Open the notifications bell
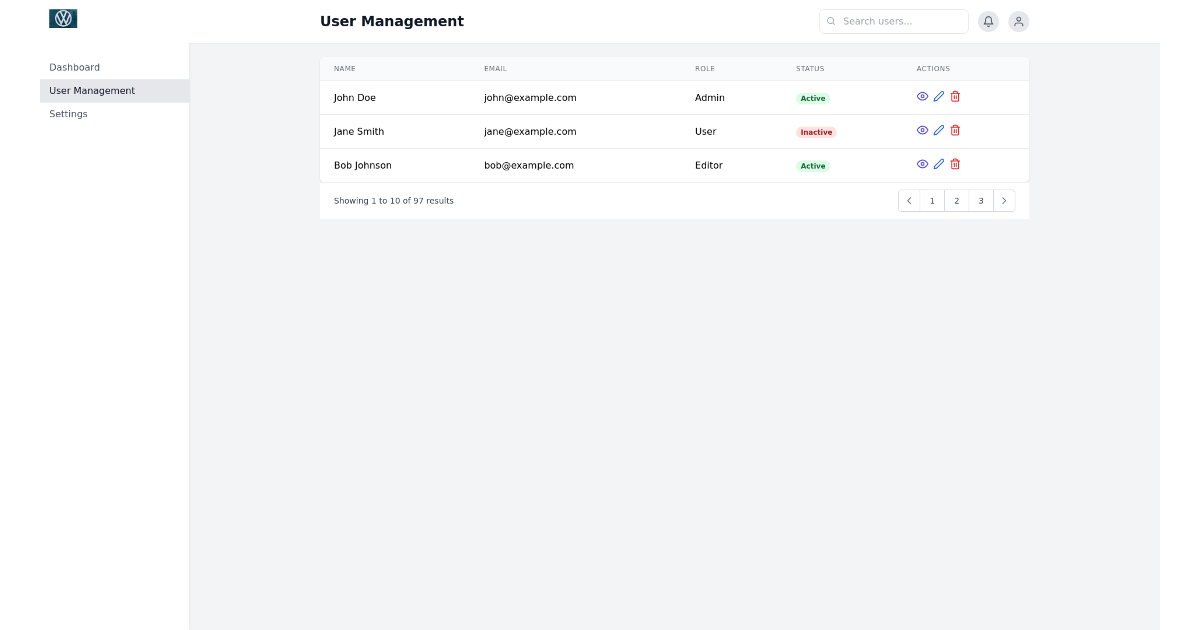Viewport: 1200px width, 630px height. point(988,21)
